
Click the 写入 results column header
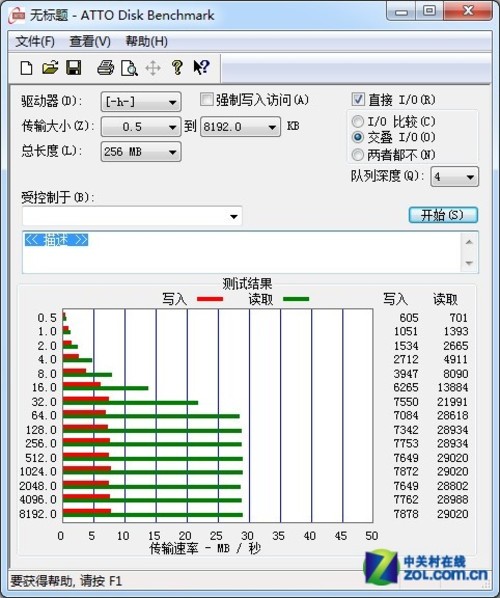click(x=395, y=299)
